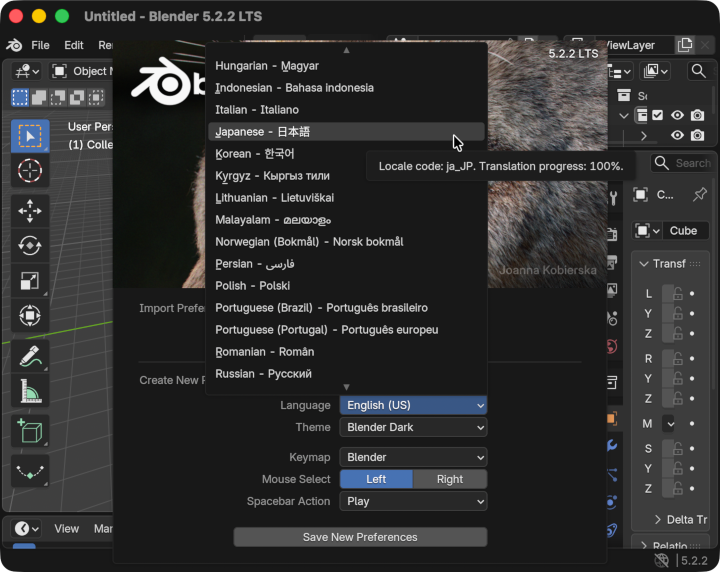
Task: Click the online access icon in status bar
Action: [662, 560]
